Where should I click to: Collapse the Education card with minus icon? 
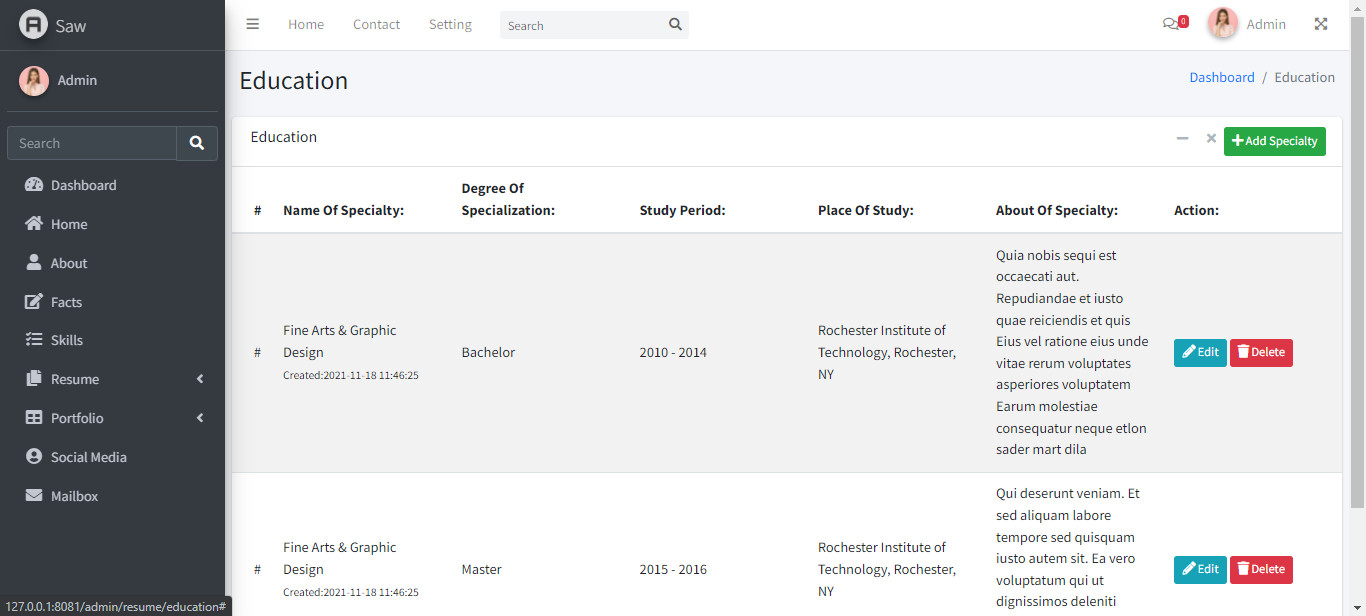pos(1182,139)
